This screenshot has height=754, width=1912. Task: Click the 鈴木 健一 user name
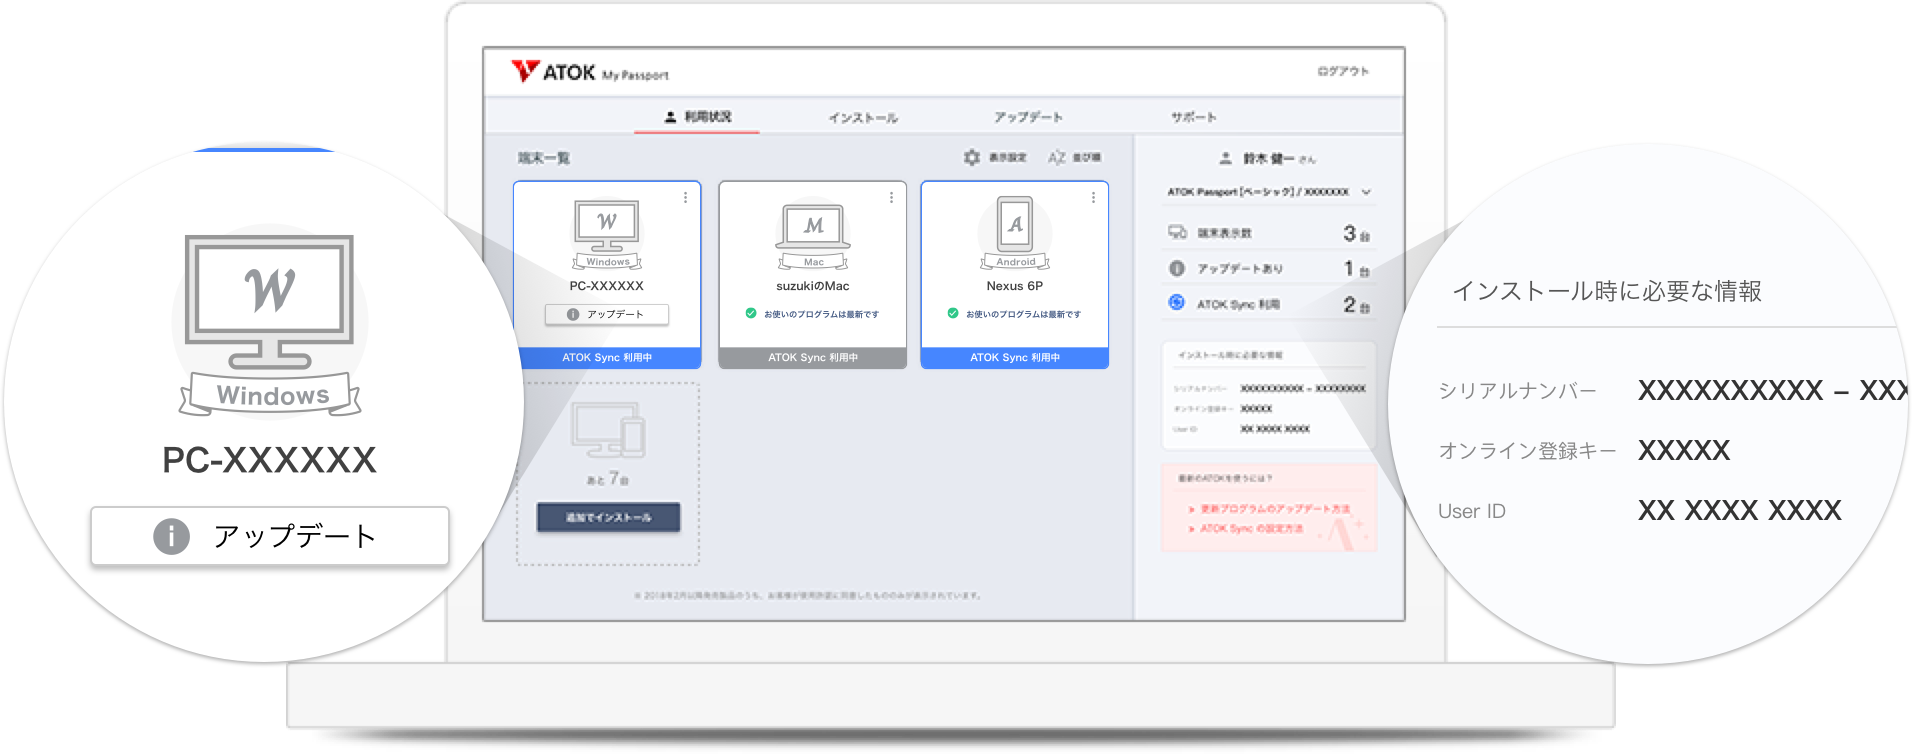point(1268,158)
